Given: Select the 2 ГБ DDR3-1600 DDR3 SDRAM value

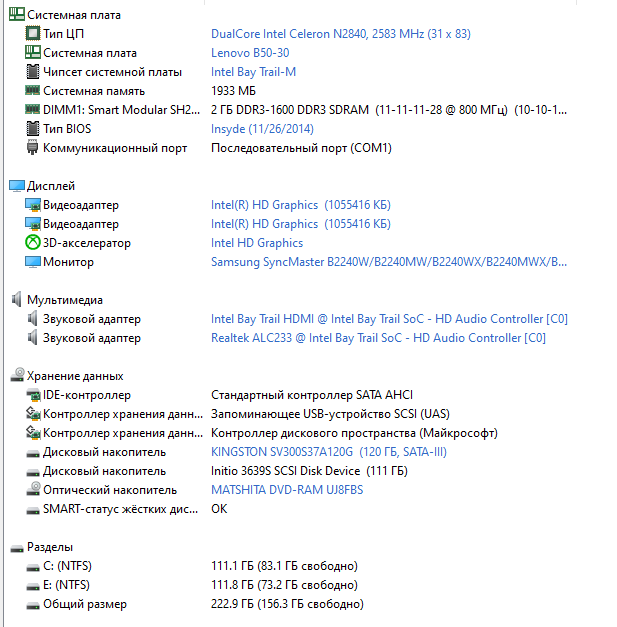Looking at the screenshot, I should [x=389, y=110].
